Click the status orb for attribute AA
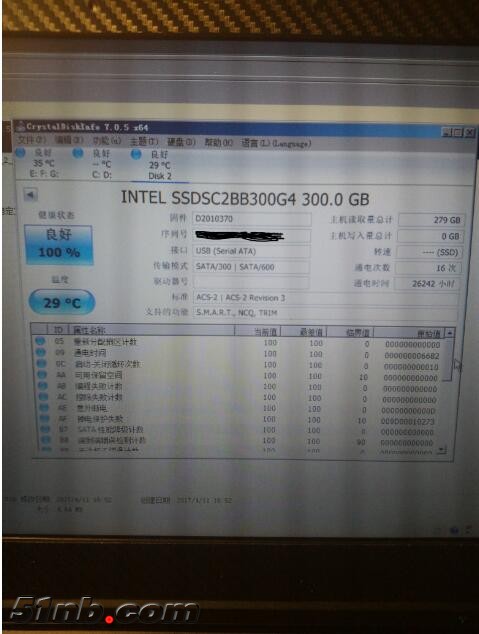 point(42,375)
